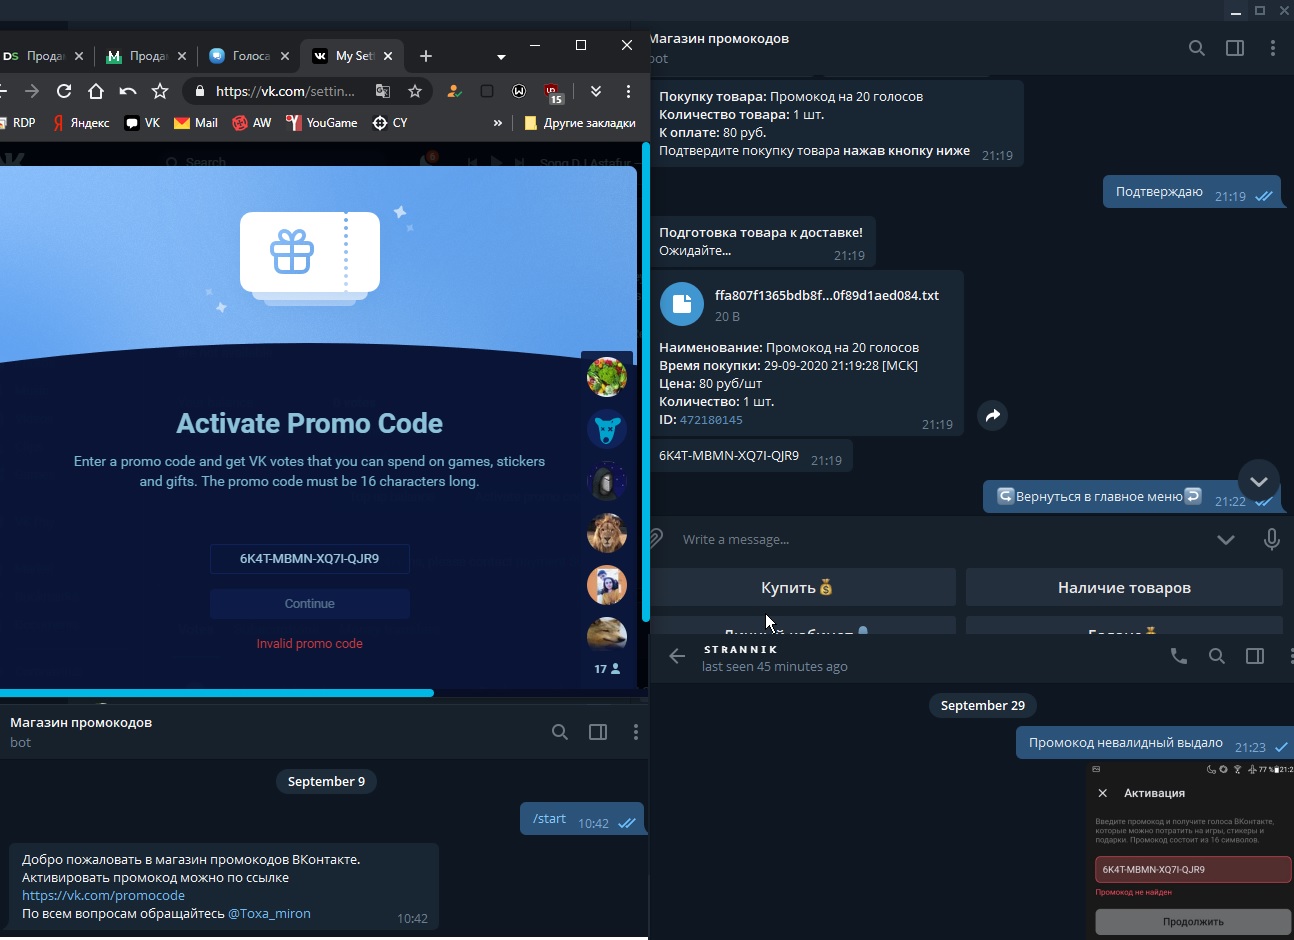1294x940 pixels.
Task: Switch to the DS Продаж browser tab
Action: (43, 56)
